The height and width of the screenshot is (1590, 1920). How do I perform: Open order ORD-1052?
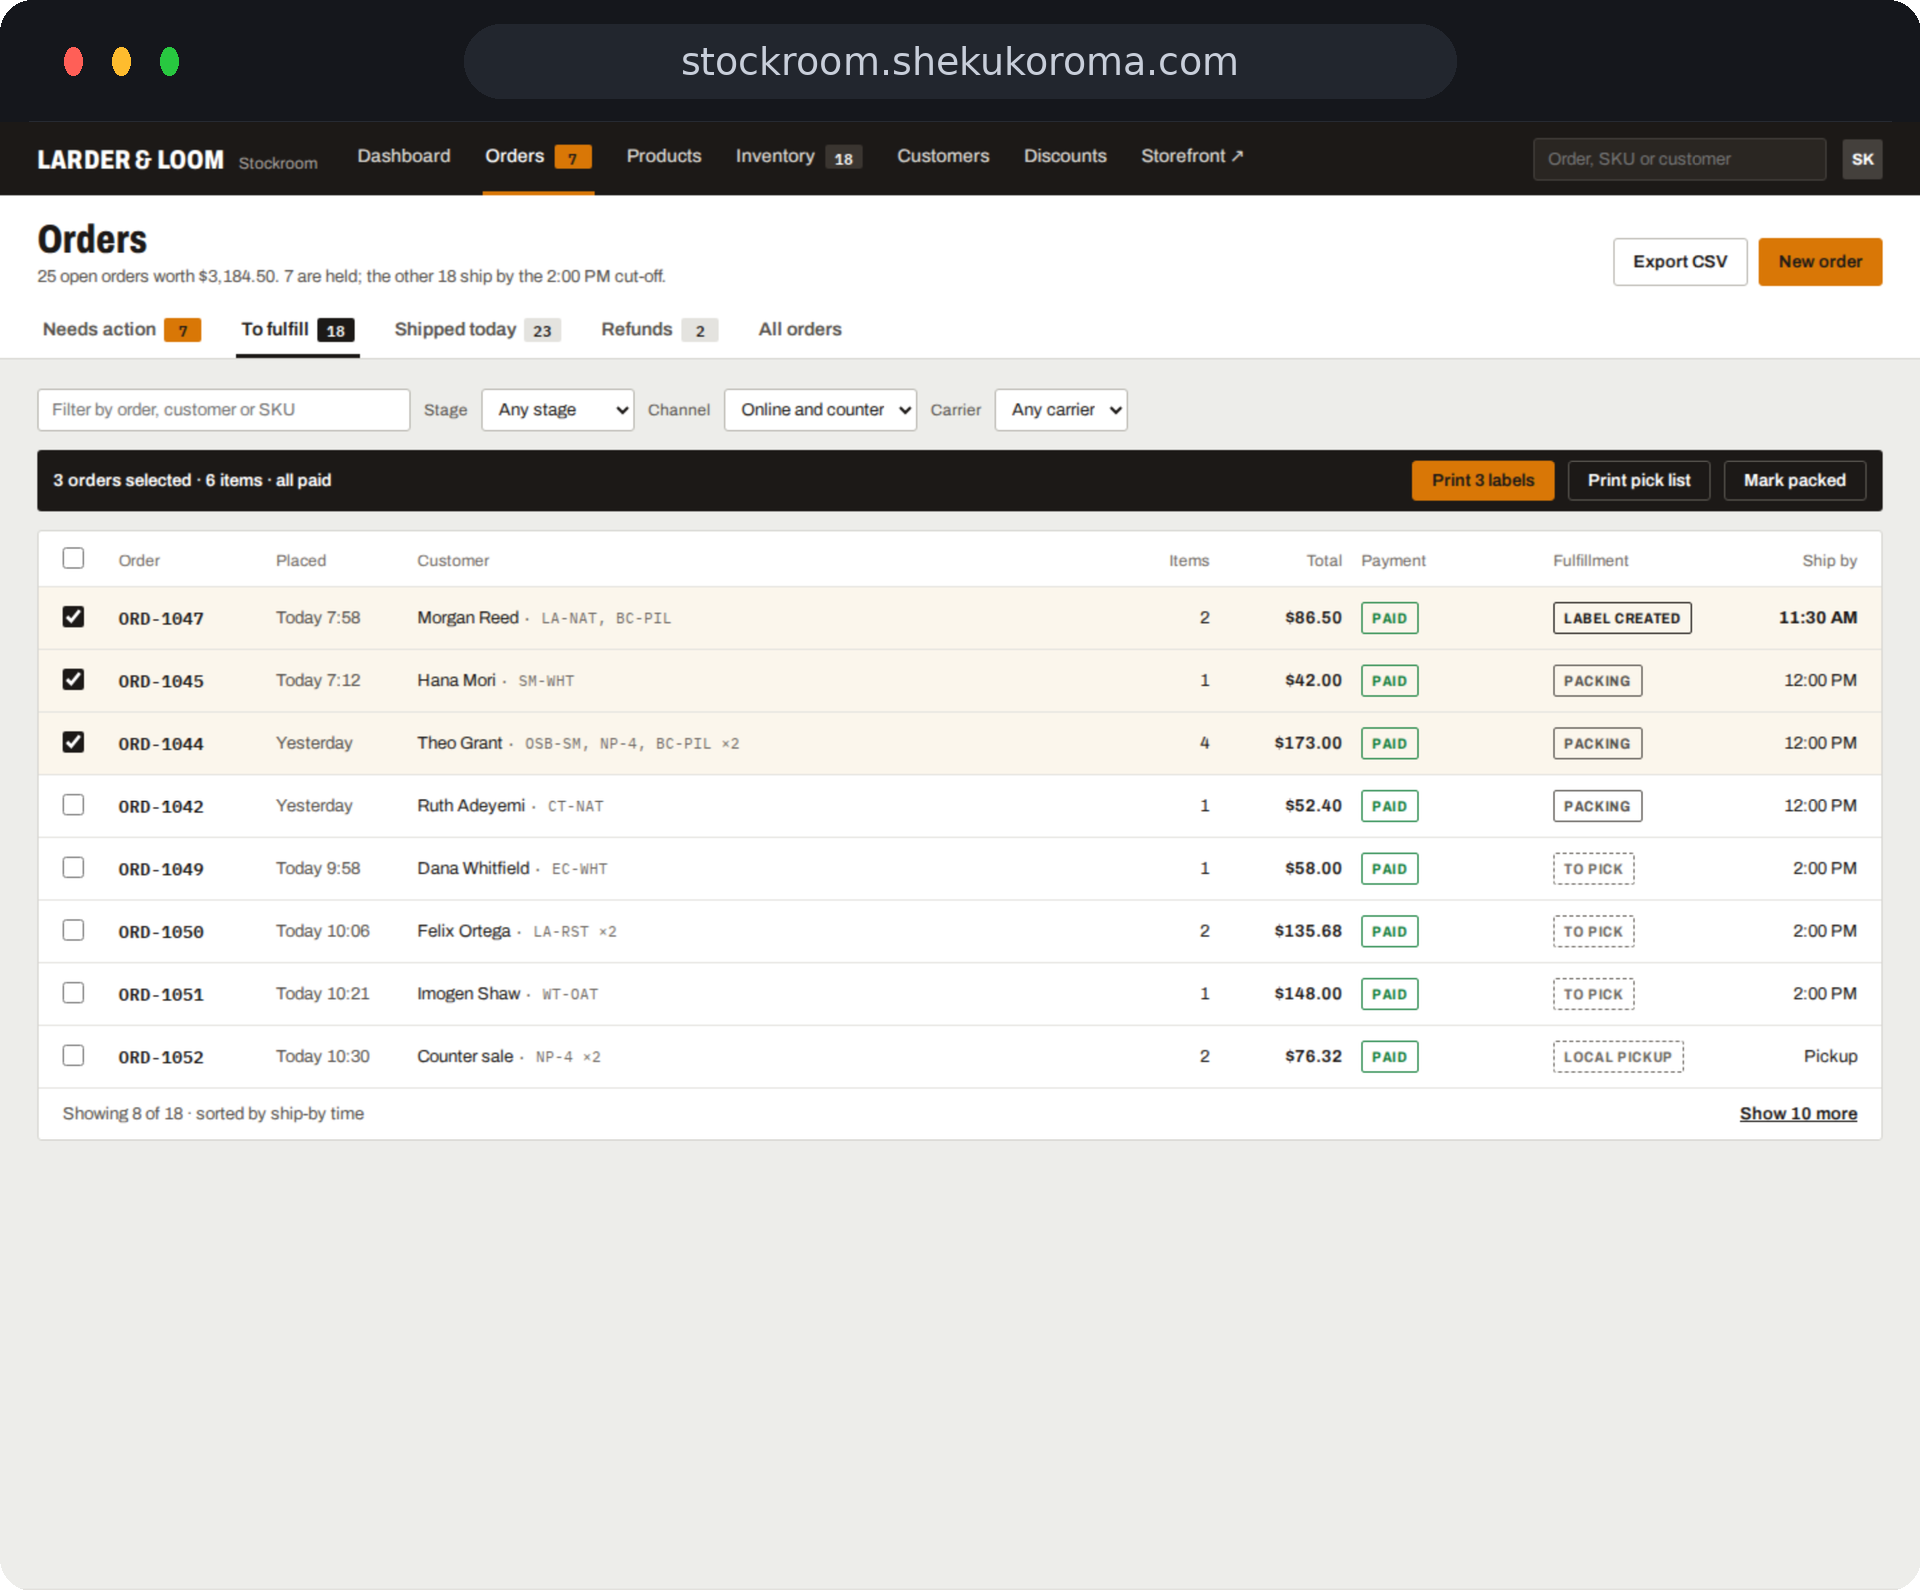point(161,1058)
